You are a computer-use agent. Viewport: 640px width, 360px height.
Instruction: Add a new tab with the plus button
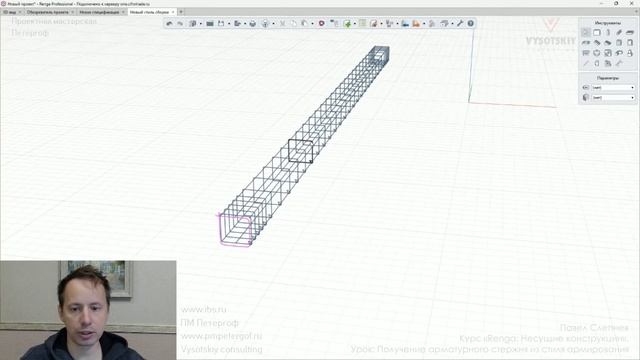coord(181,12)
